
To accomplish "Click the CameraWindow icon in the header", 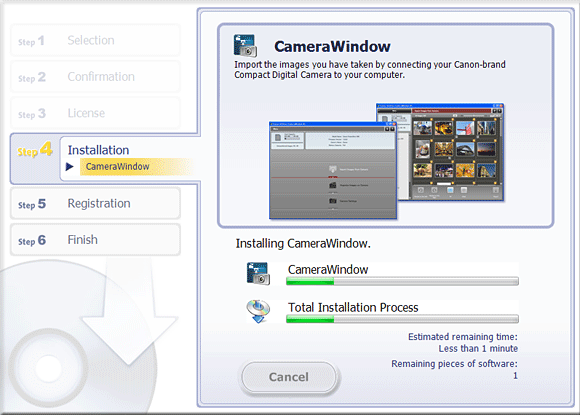I will click(245, 45).
